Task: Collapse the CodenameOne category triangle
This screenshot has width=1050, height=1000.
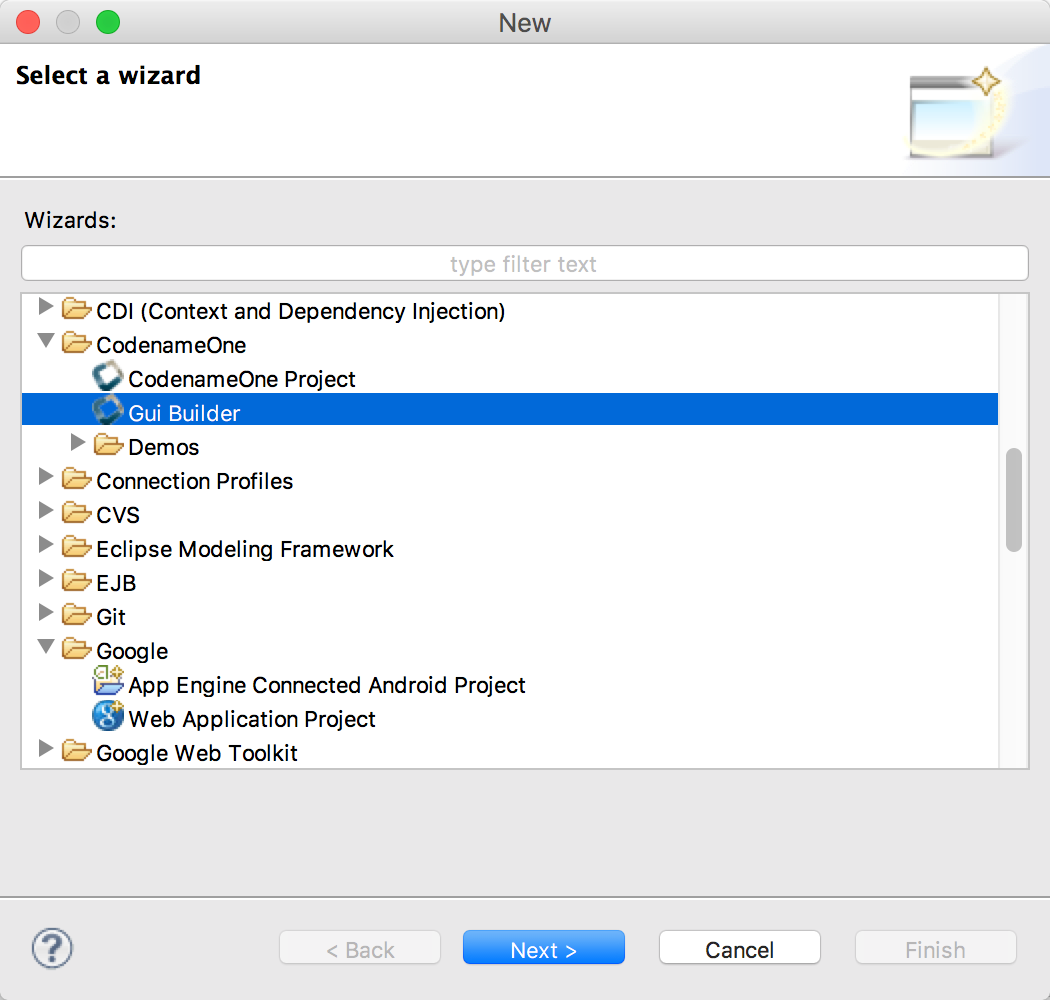Action: pos(45,341)
